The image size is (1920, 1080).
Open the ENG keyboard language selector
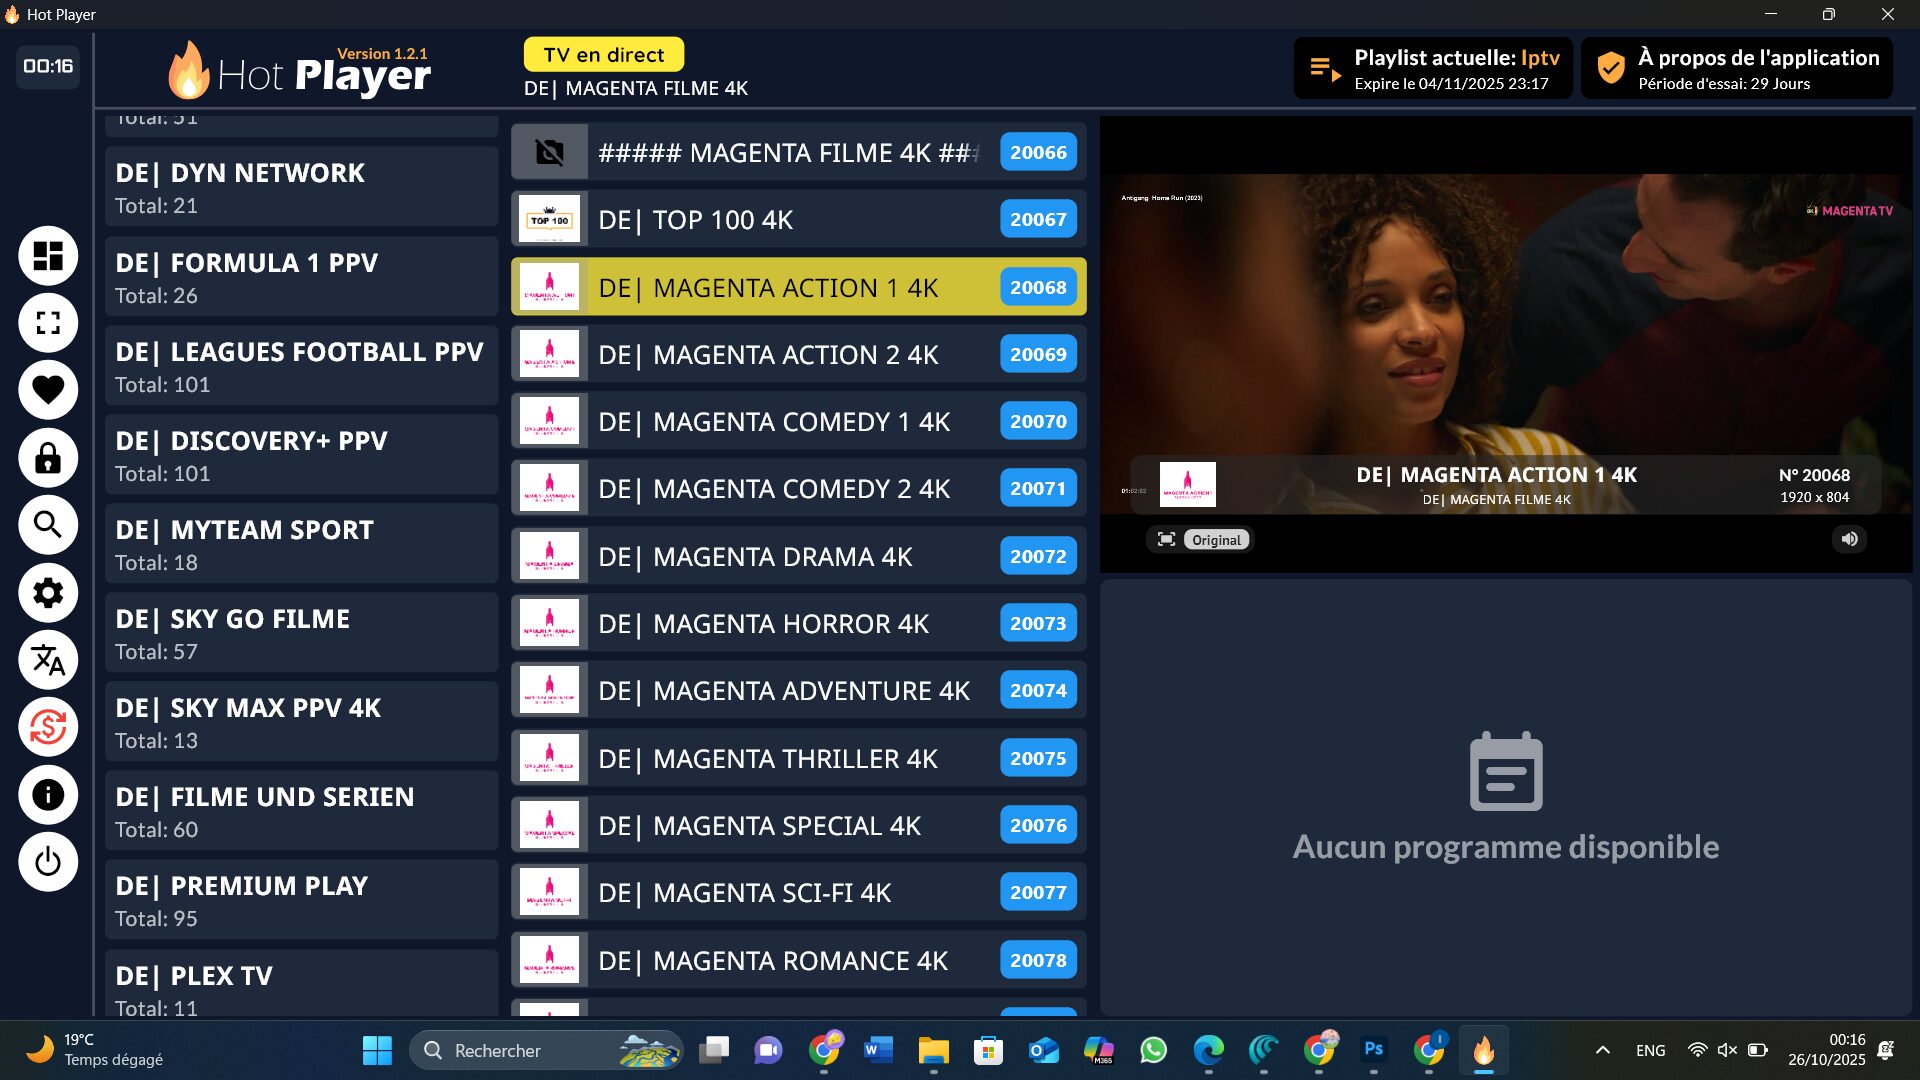pos(1649,1050)
